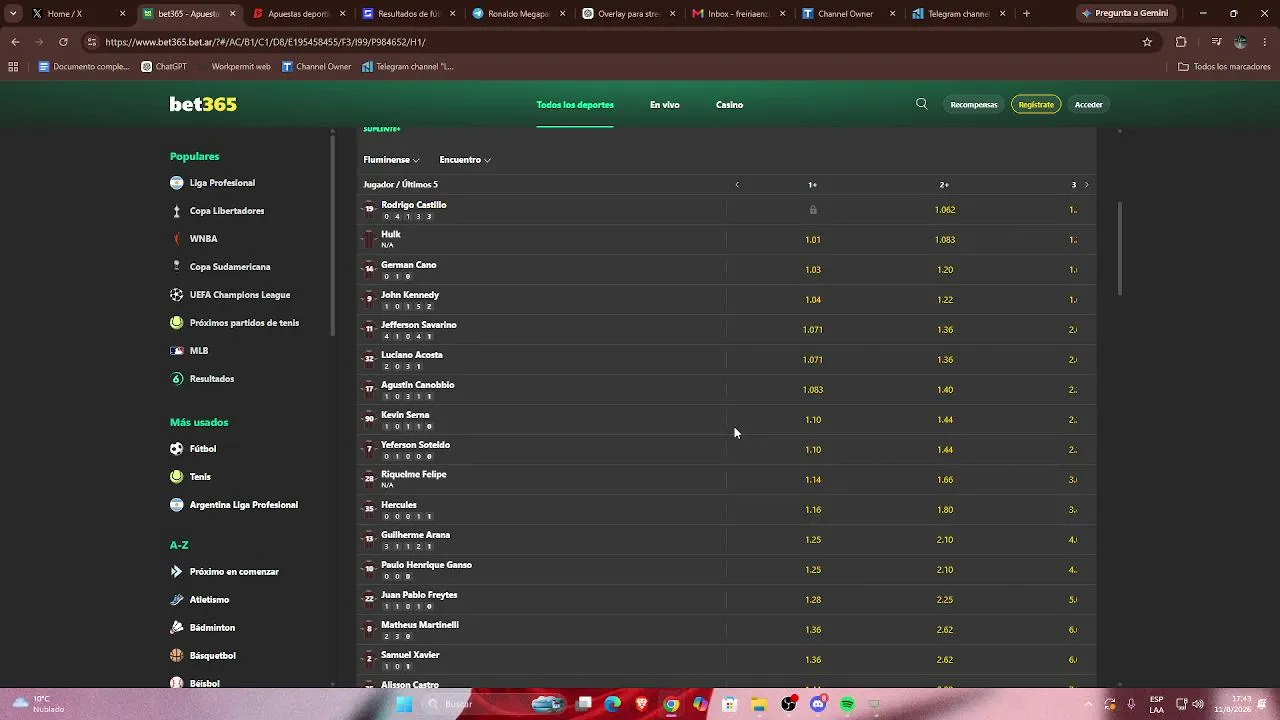Open File Explorer from taskbar
1280x720 pixels.
click(x=759, y=704)
